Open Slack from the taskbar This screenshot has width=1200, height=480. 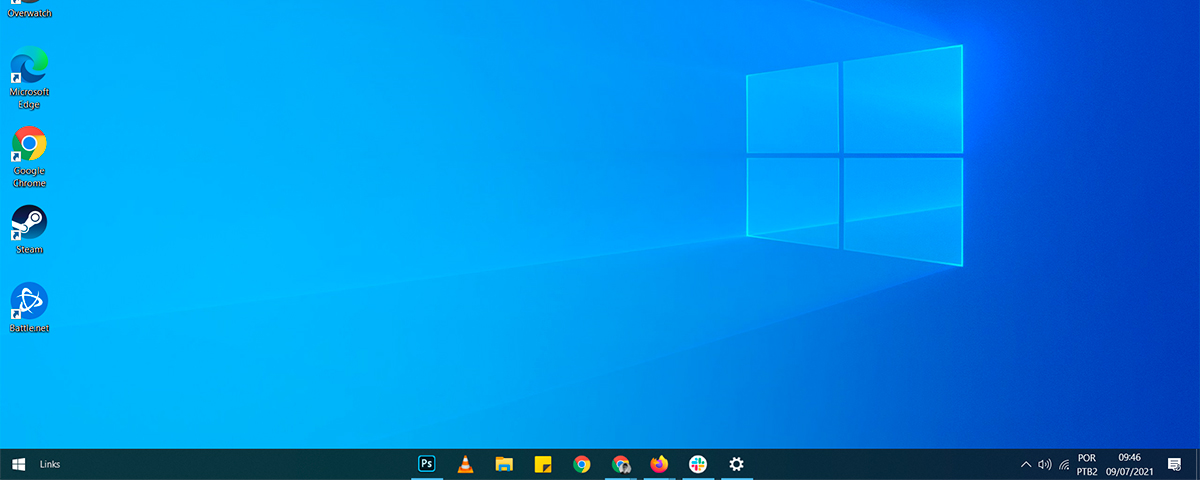tap(698, 464)
